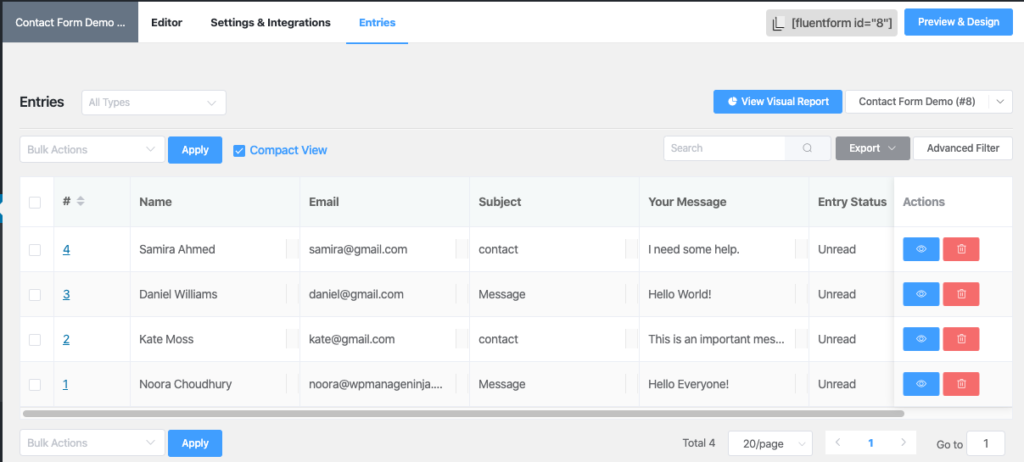Image resolution: width=1024 pixels, height=462 pixels.
Task: Click the search magnifier icon
Action: (x=807, y=148)
